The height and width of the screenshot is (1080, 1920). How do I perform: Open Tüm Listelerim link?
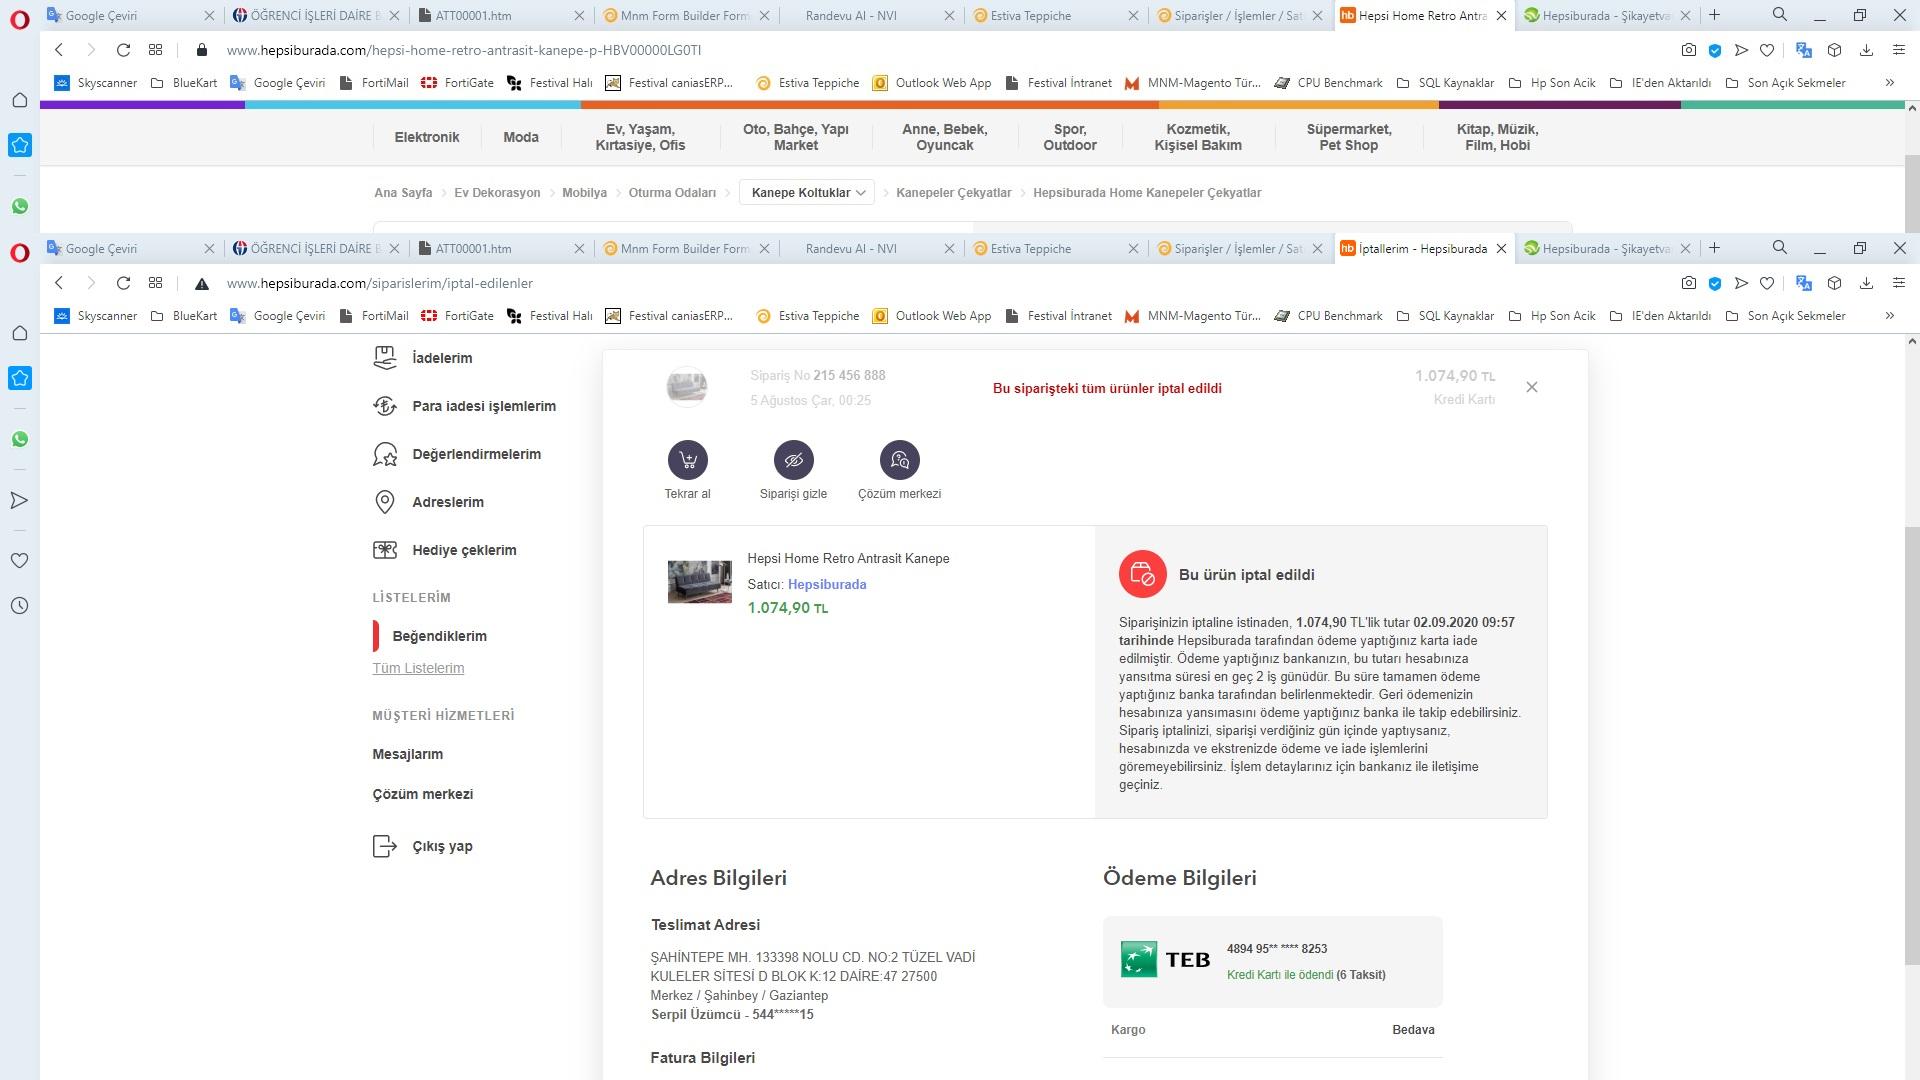point(418,668)
